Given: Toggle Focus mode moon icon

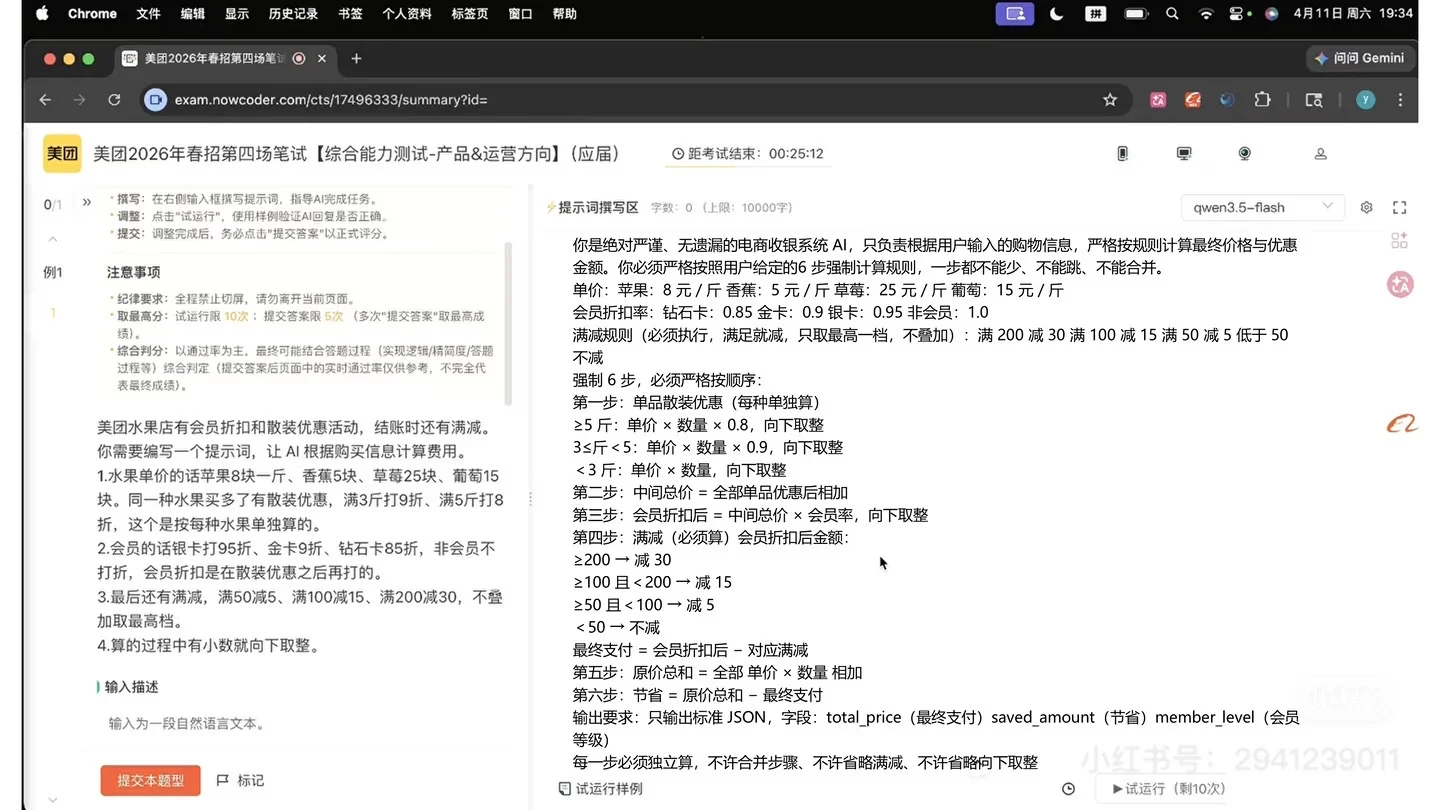Looking at the screenshot, I should 1057,14.
